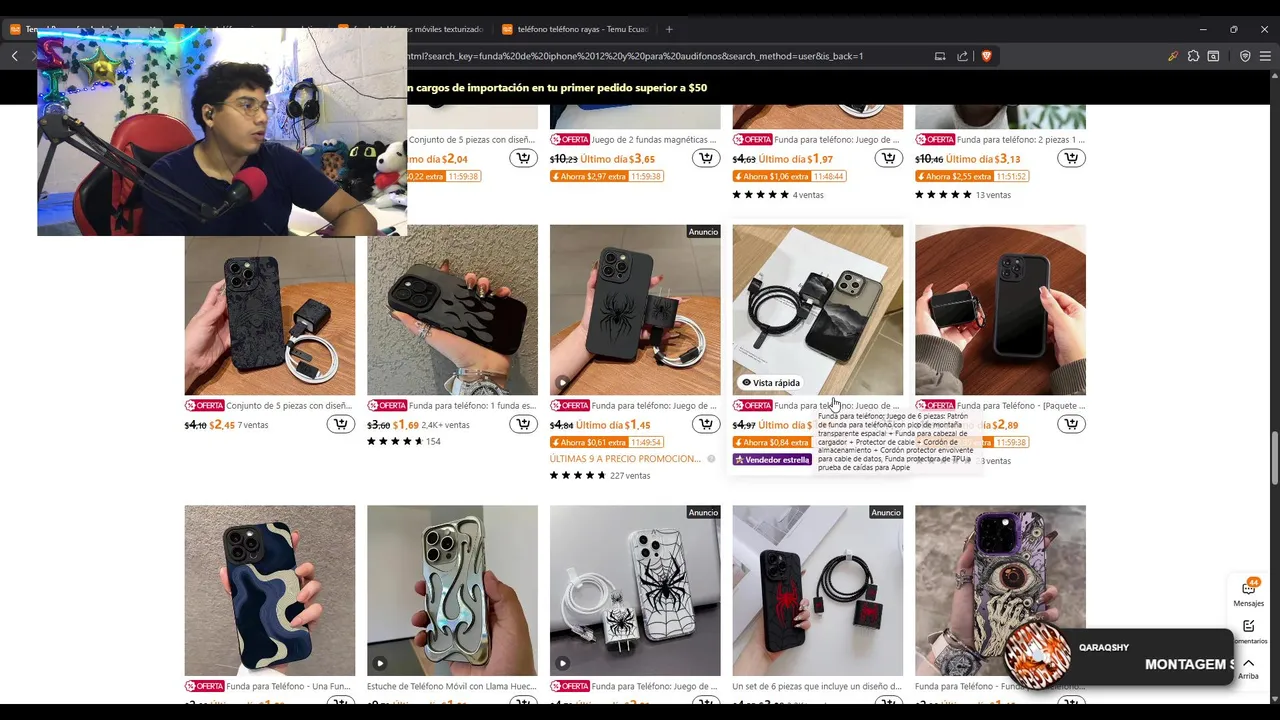1280x720 pixels.
Task: Open a new browser tab
Action: tap(669, 29)
